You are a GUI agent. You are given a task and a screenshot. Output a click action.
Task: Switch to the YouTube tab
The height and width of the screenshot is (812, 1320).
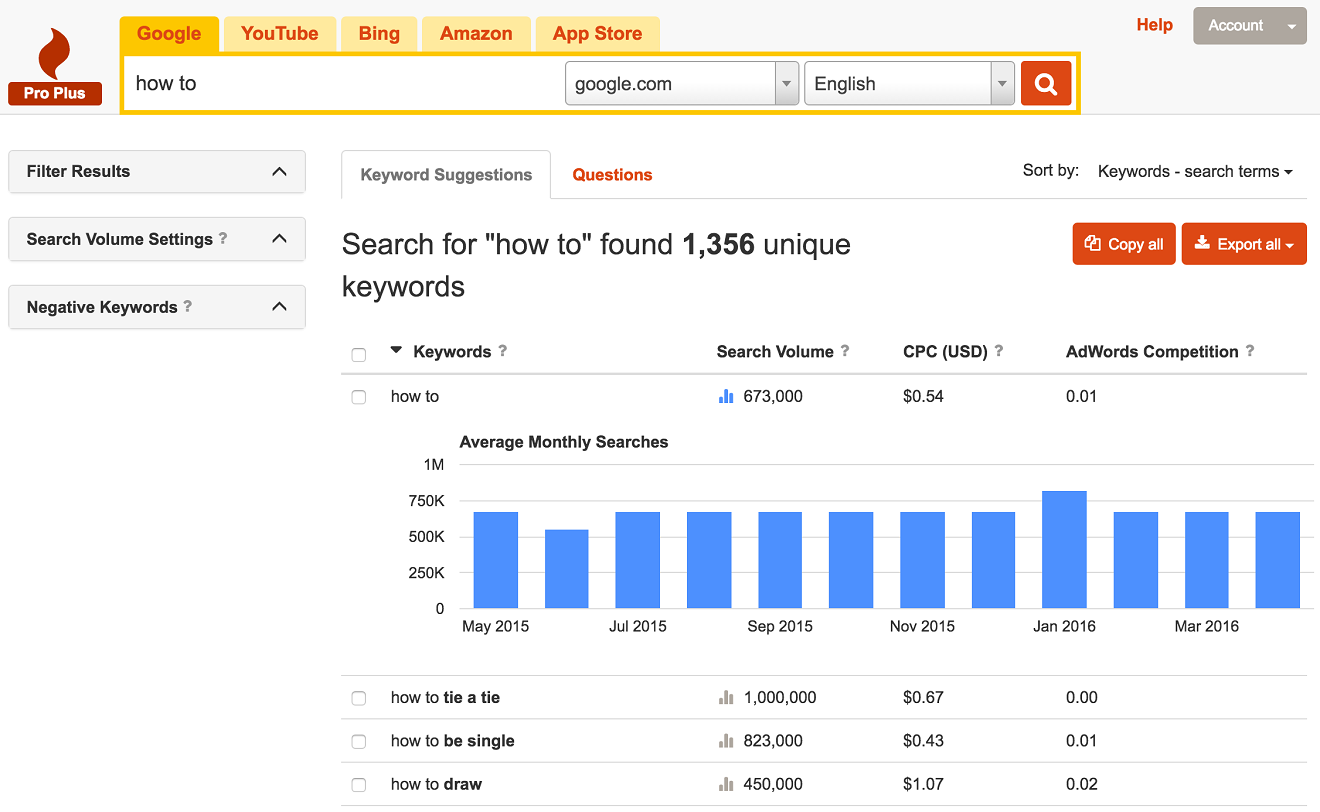279,33
